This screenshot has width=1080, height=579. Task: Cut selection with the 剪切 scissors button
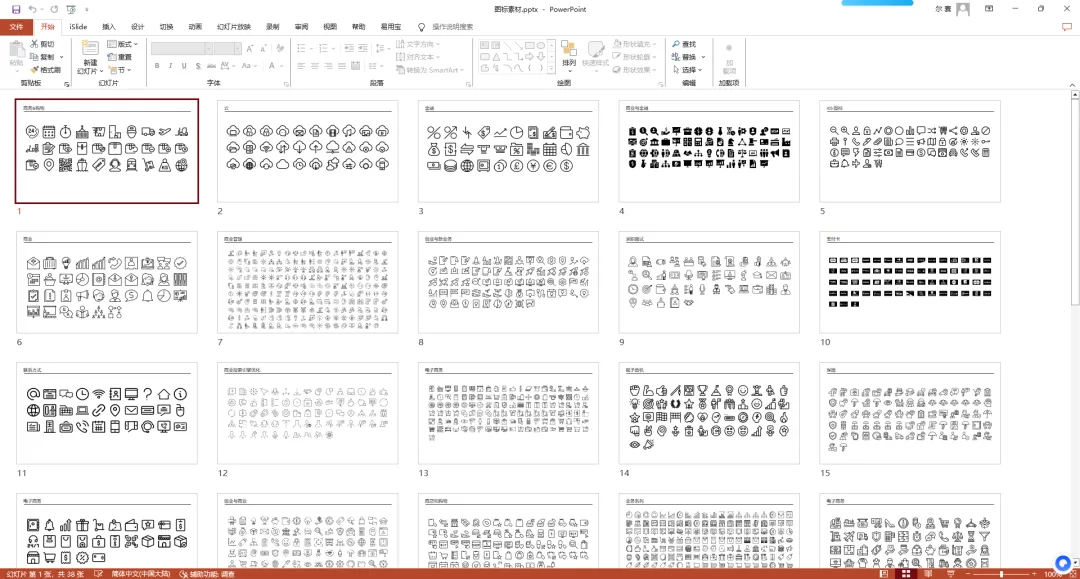coord(42,44)
